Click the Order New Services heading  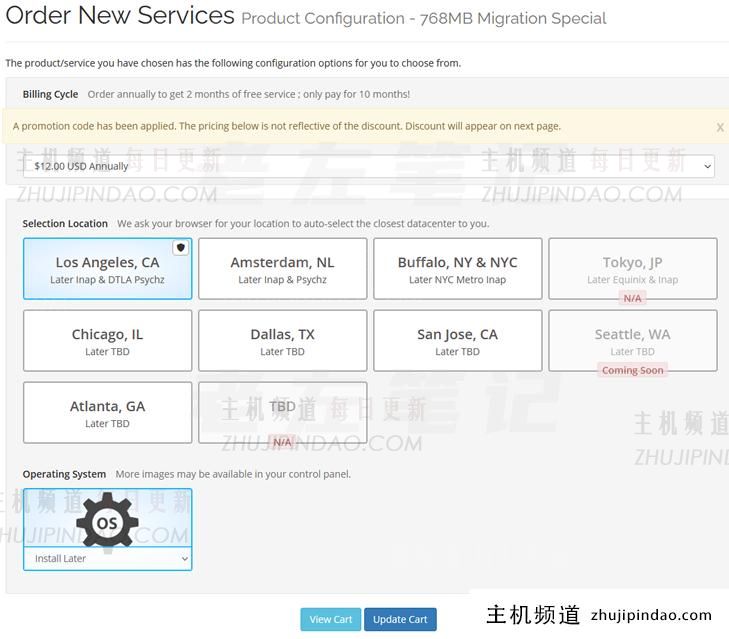(x=120, y=16)
